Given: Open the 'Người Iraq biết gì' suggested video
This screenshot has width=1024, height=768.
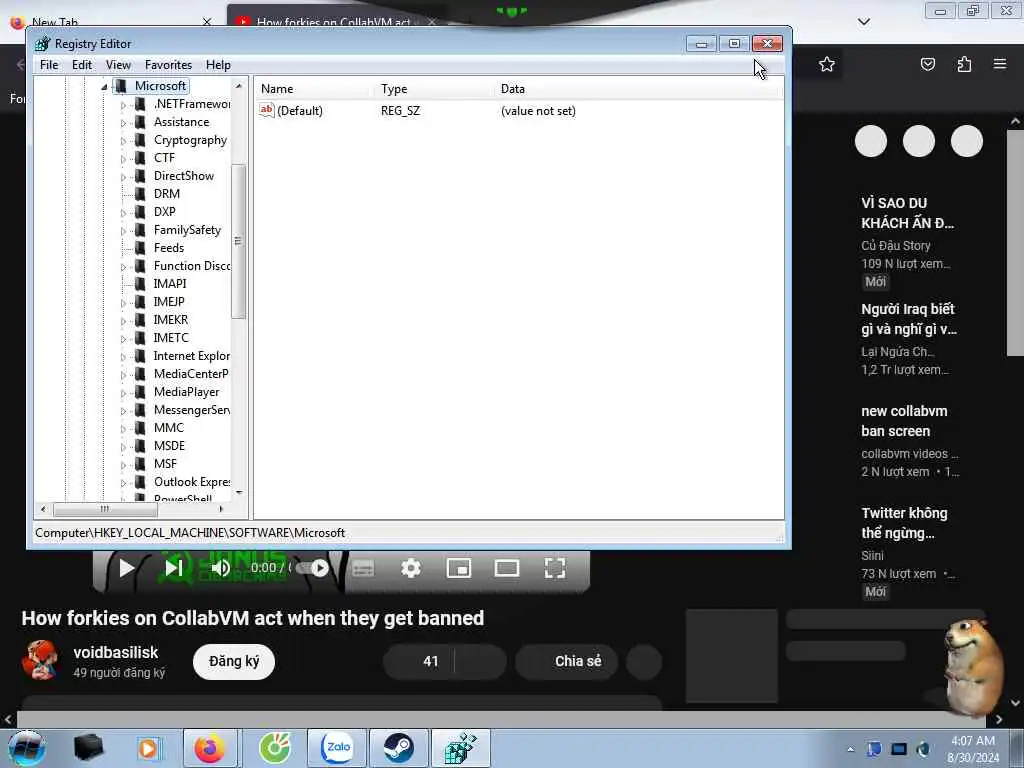Looking at the screenshot, I should click(x=908, y=319).
